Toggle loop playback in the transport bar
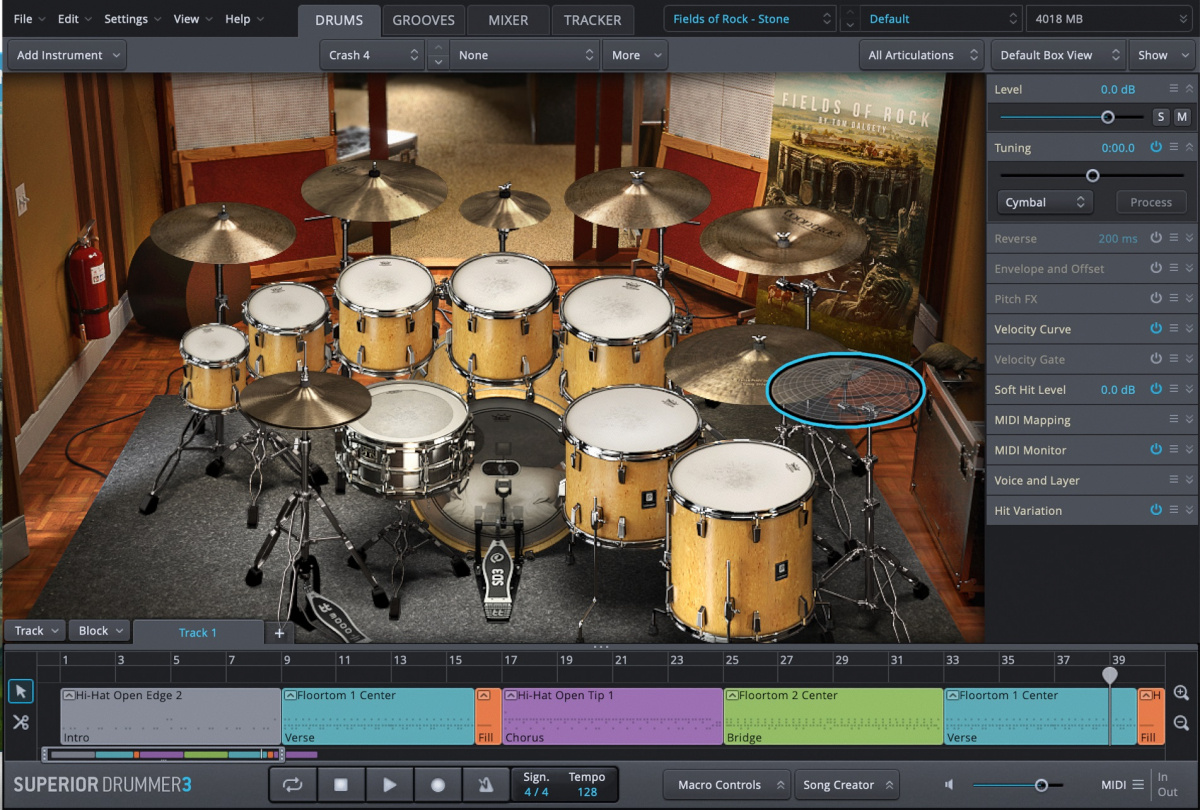 (x=292, y=785)
